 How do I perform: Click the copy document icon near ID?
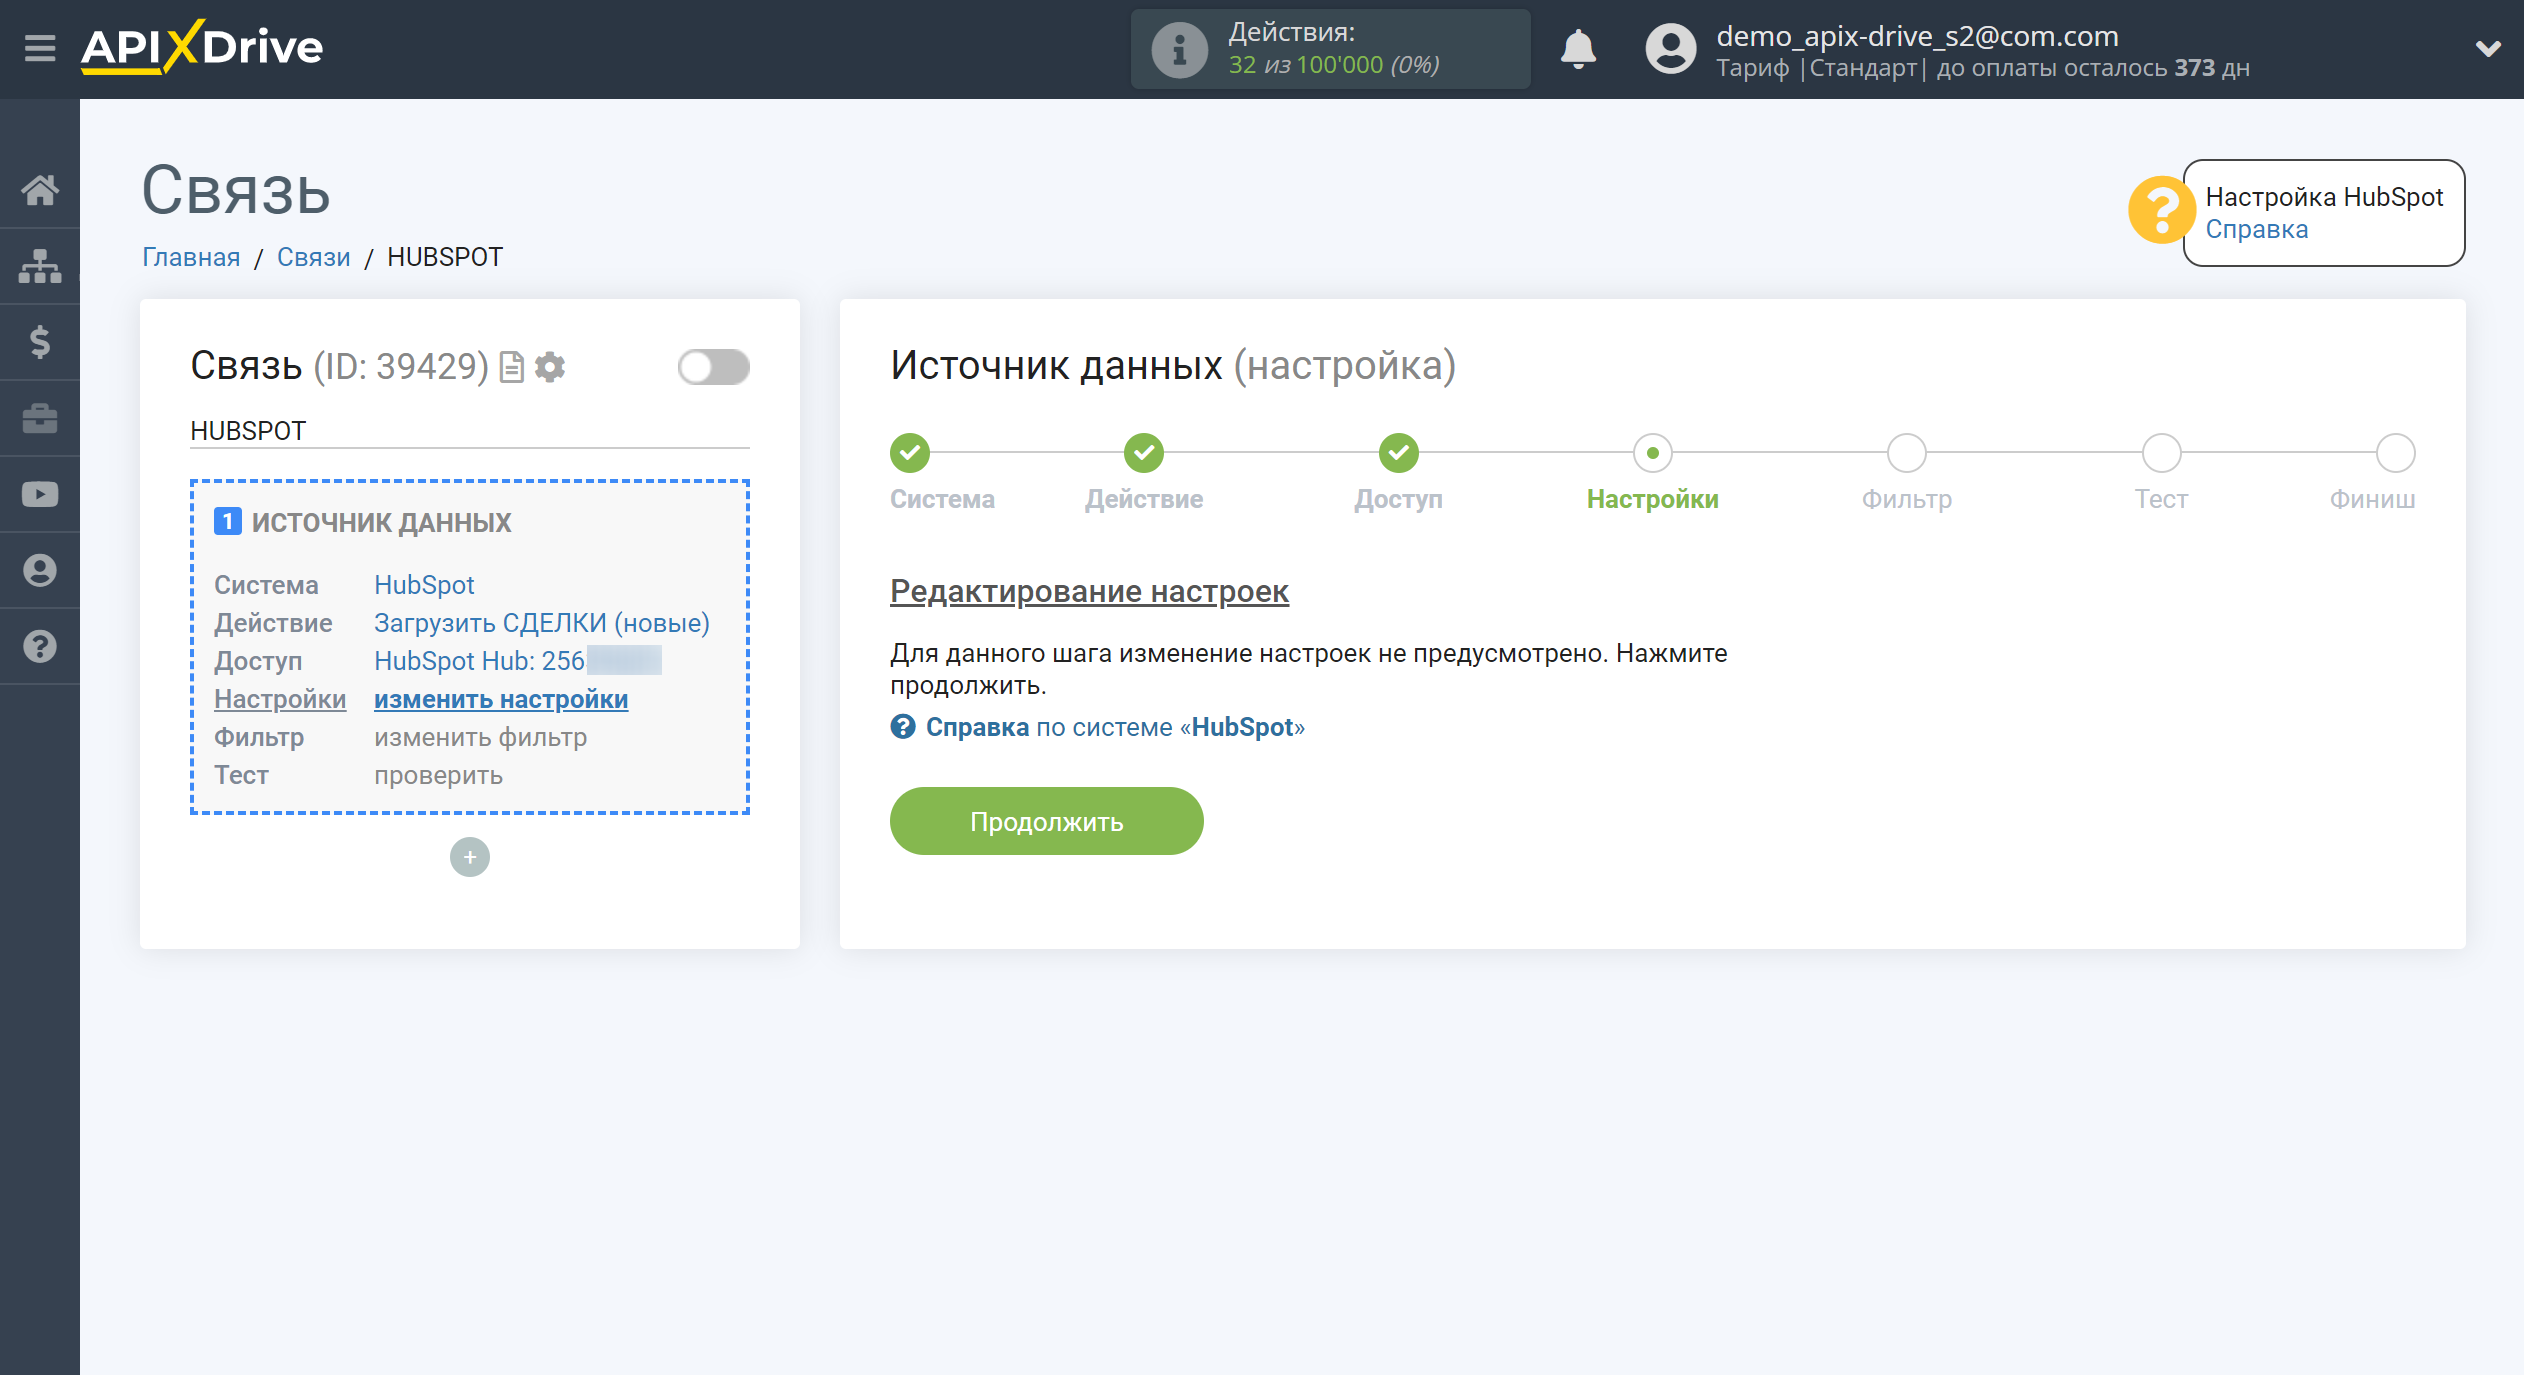click(512, 367)
